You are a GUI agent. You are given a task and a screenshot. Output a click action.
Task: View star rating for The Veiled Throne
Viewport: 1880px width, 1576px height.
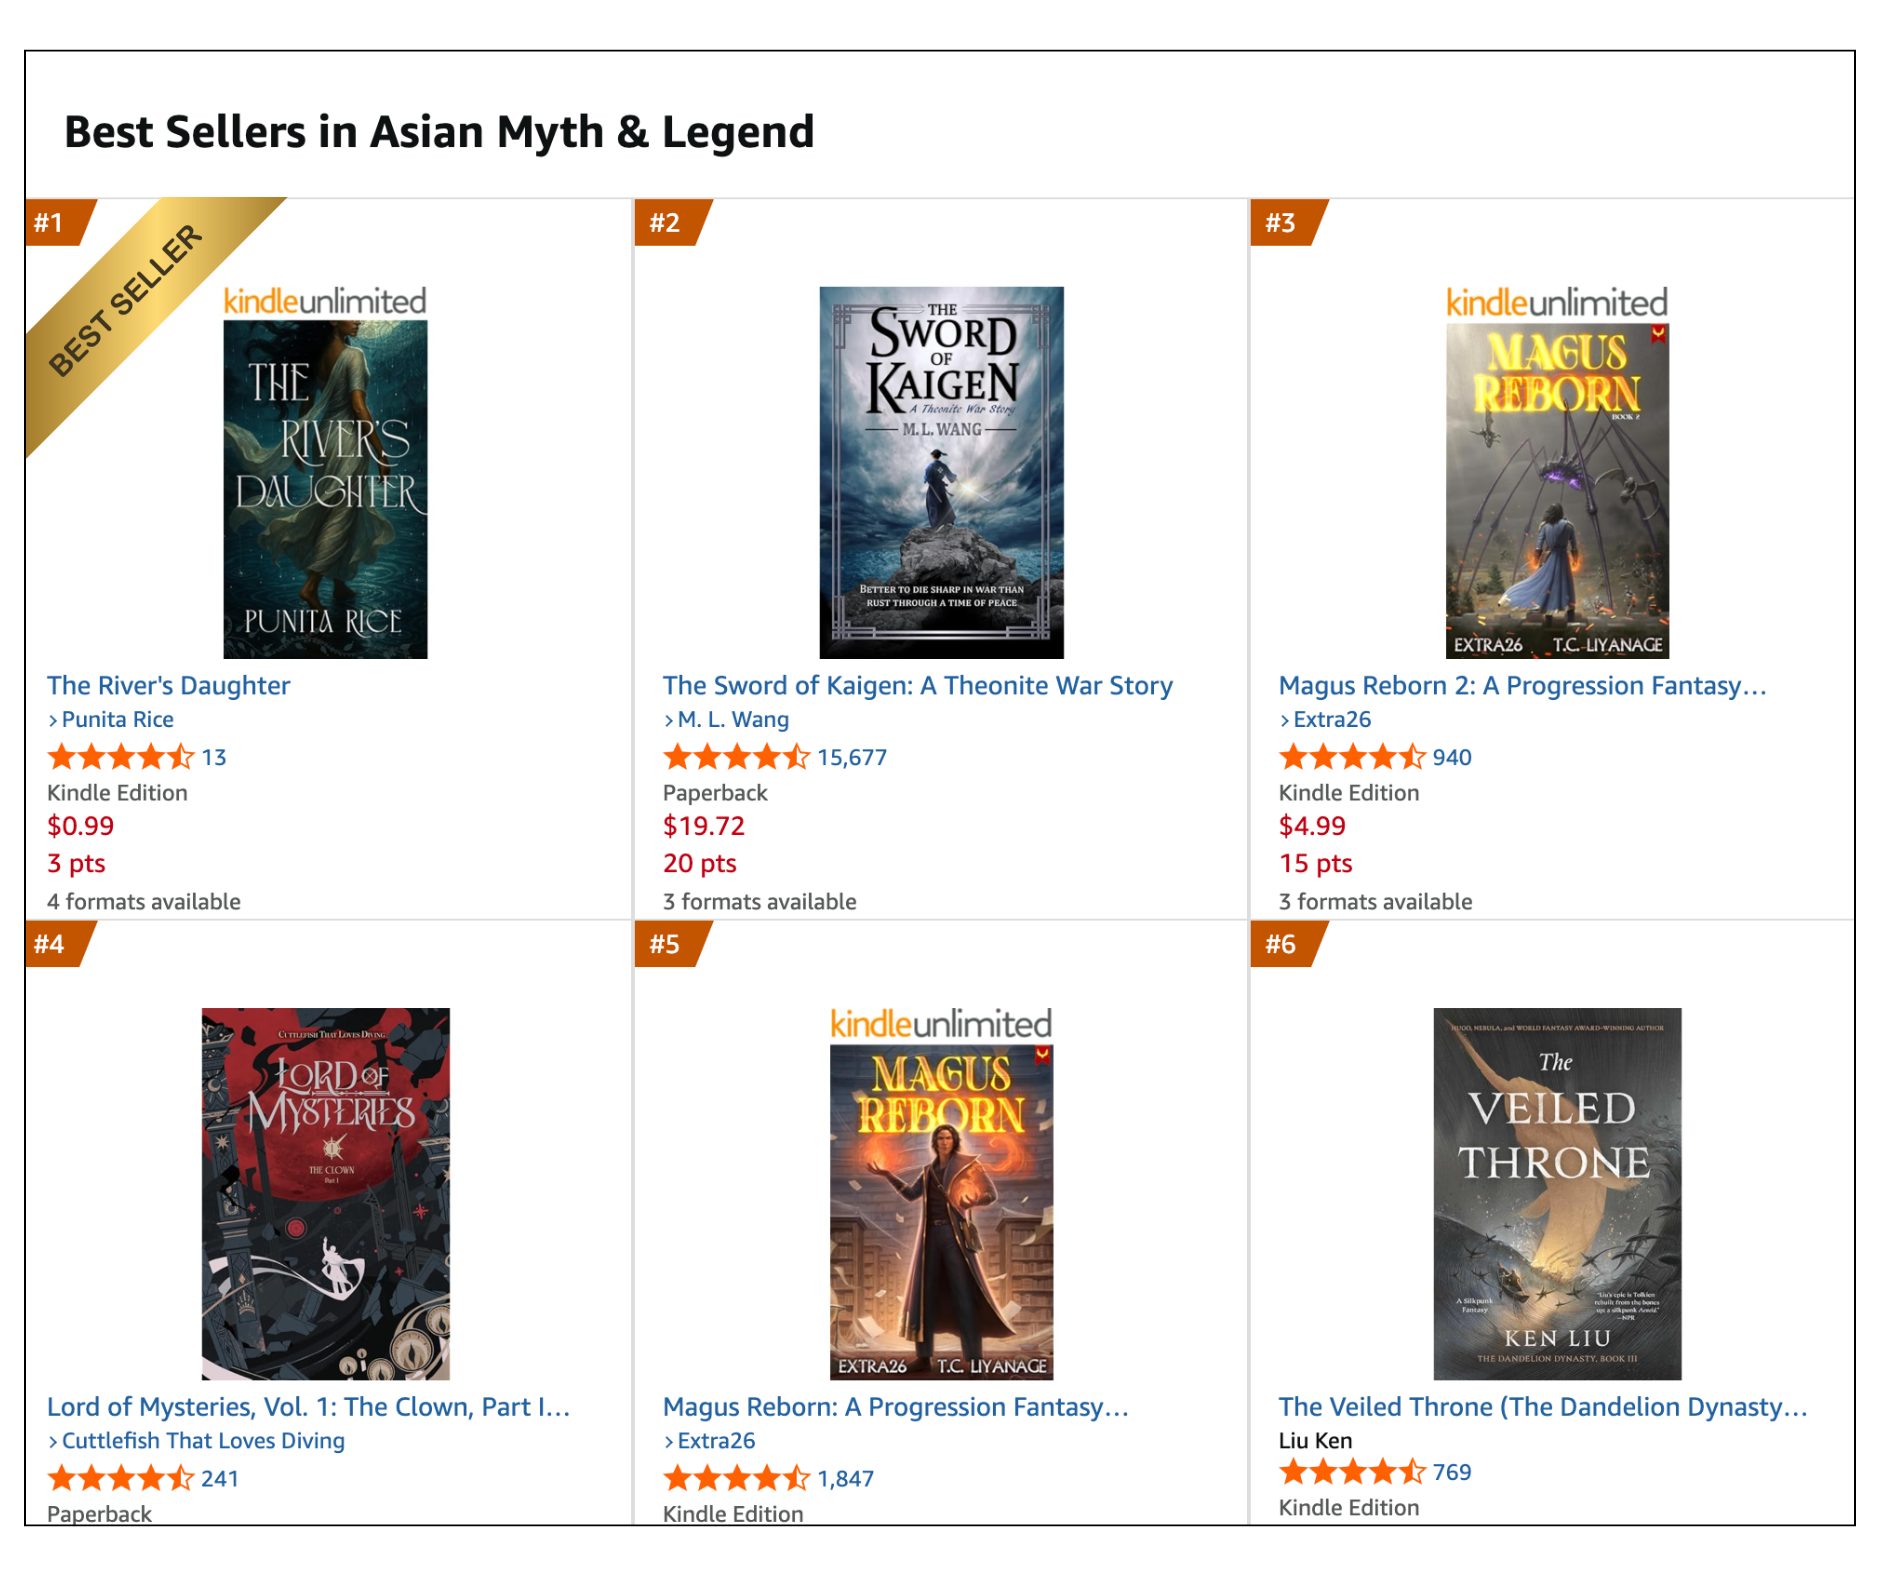[1352, 1472]
